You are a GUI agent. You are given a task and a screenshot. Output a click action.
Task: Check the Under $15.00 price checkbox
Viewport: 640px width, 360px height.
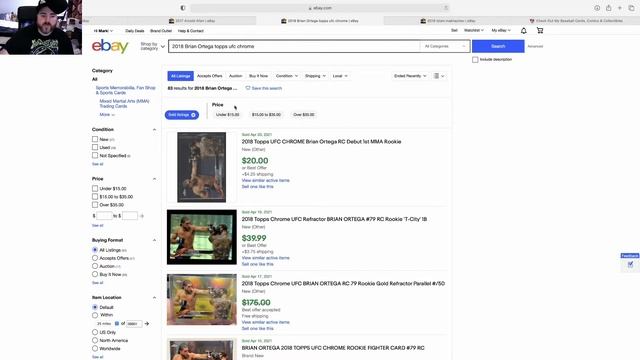click(95, 189)
